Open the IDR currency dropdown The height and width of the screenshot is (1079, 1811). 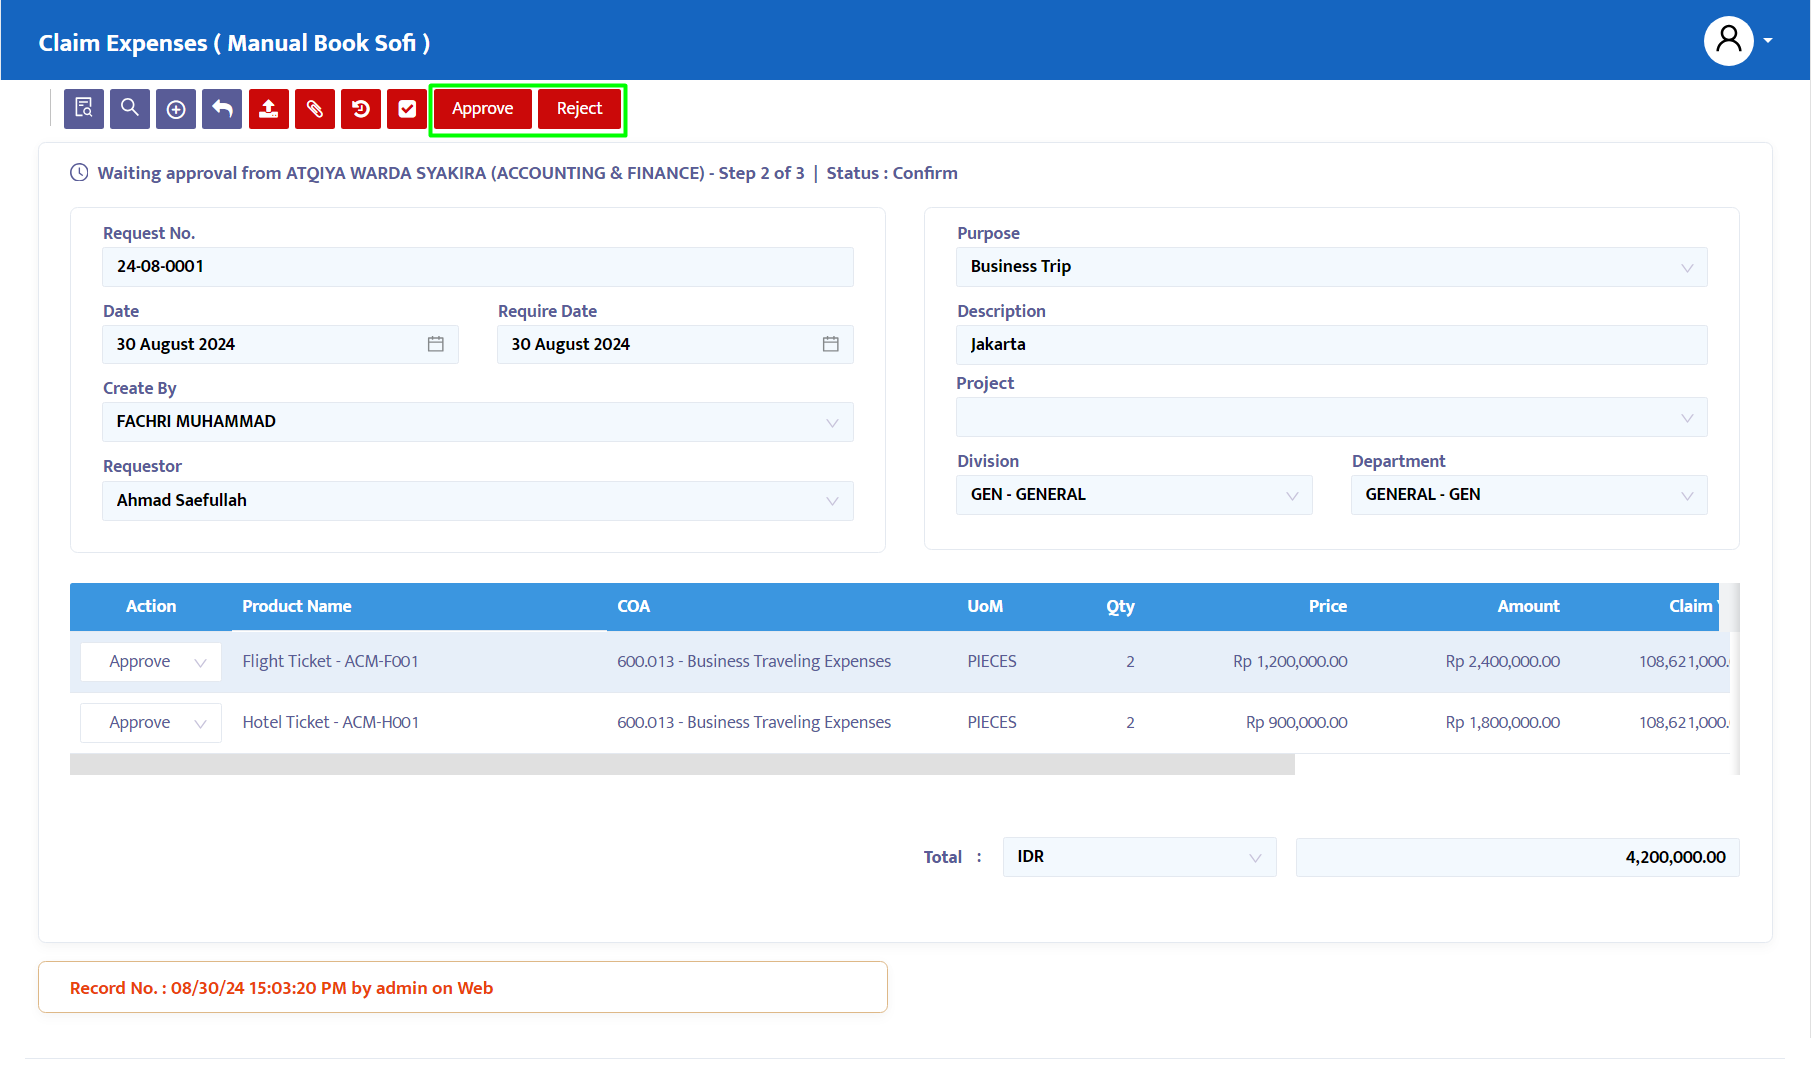[1140, 857]
